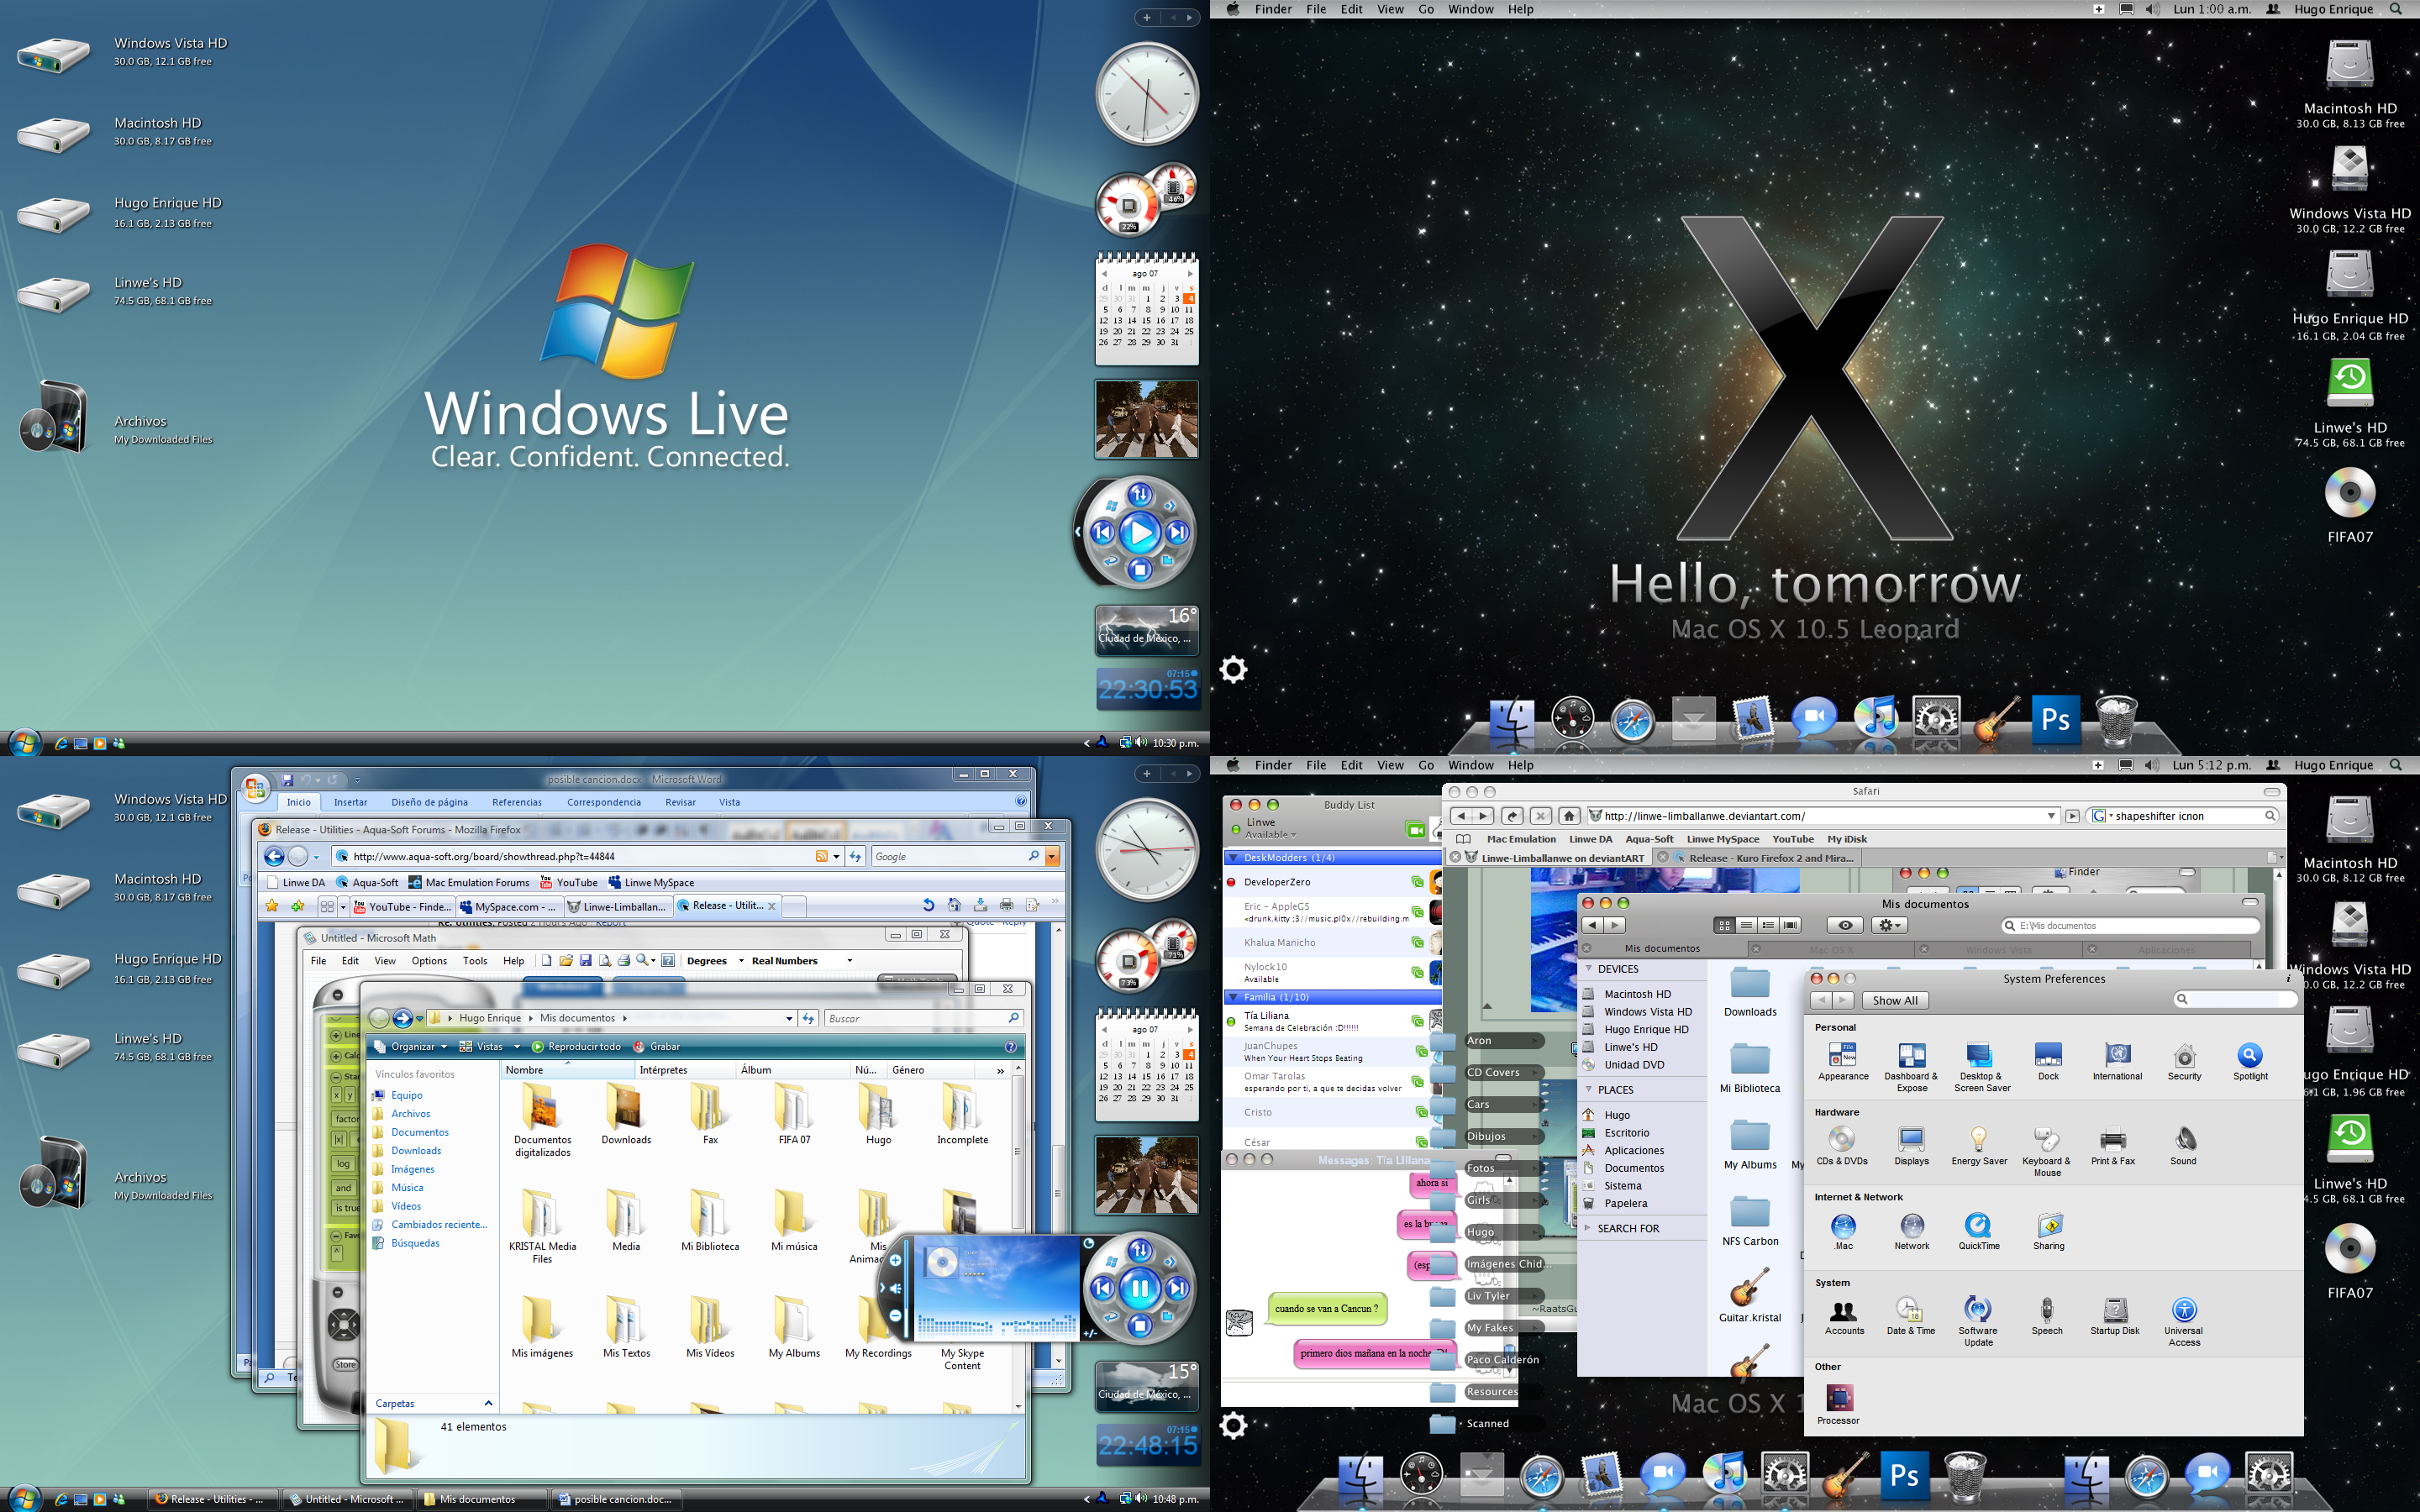Click the New document icon in Microsoft Math
This screenshot has width=2420, height=1512.
pos(546,961)
